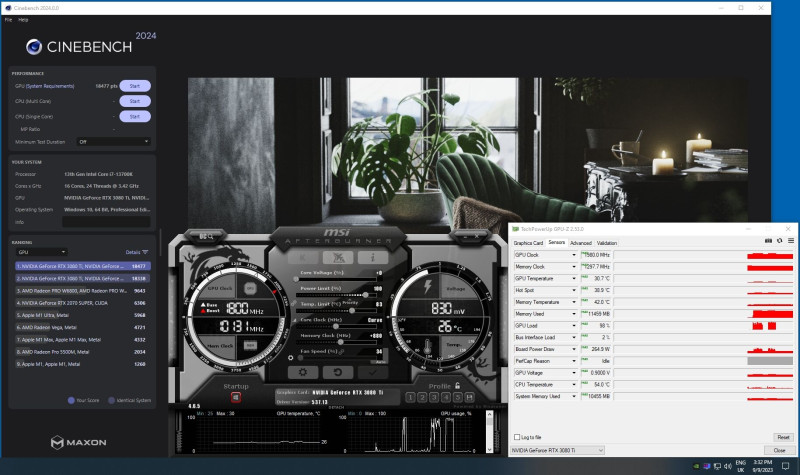Click GPU-Z screenshot camera icon
Screen dimensions: 800x475
[x=768, y=241]
